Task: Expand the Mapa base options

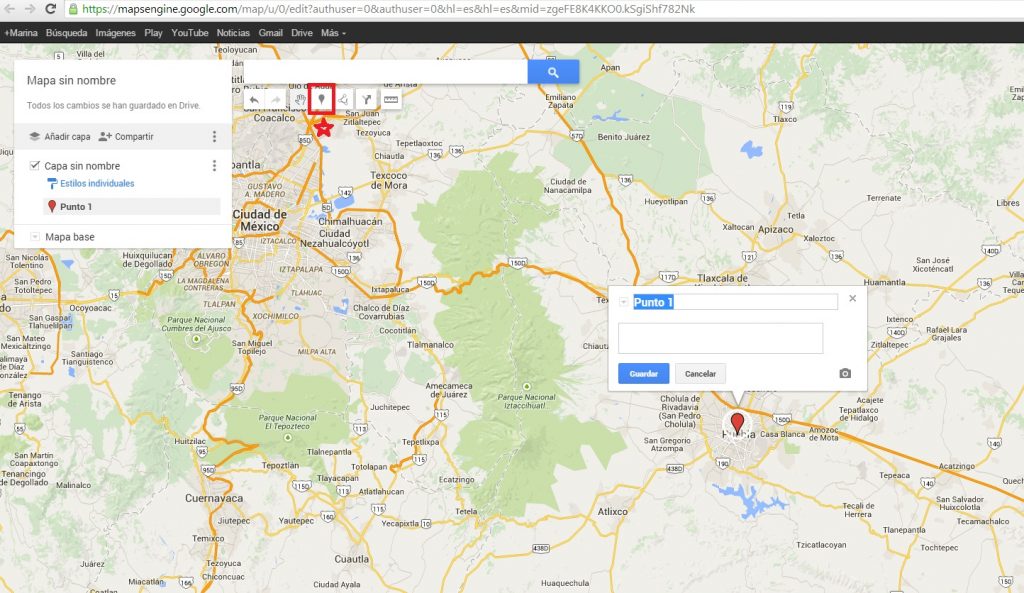Action: click(35, 236)
